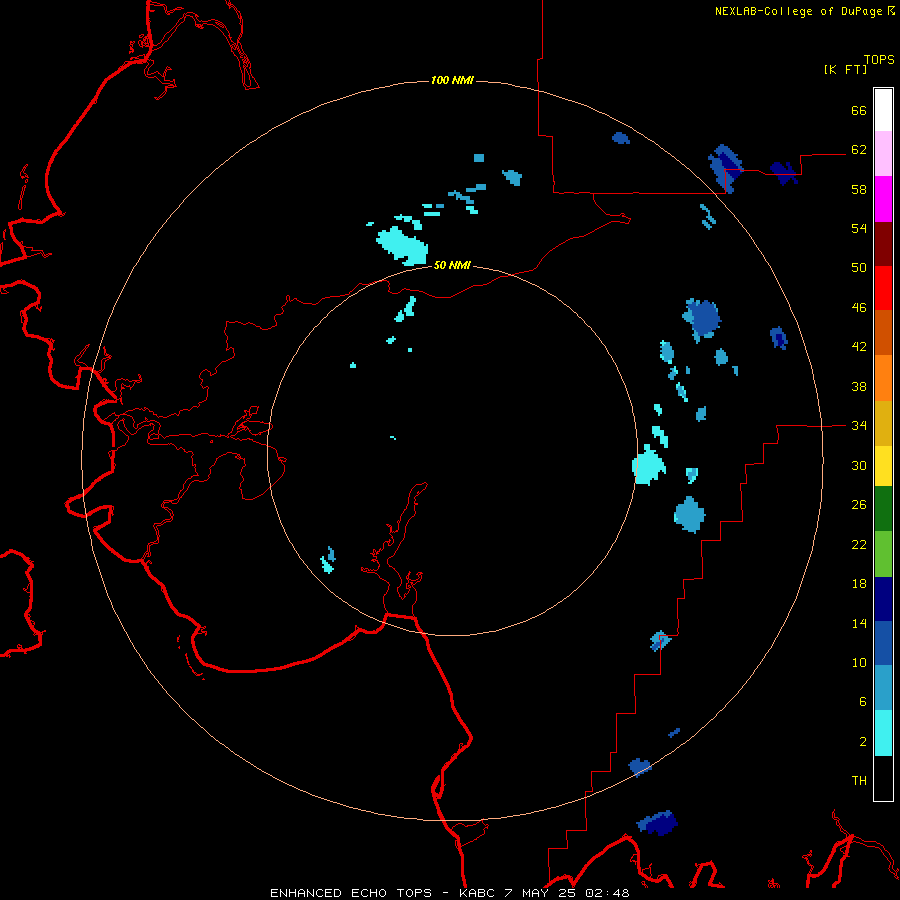Click the "18" legend value
Screen dimensions: 900x900
point(859,584)
